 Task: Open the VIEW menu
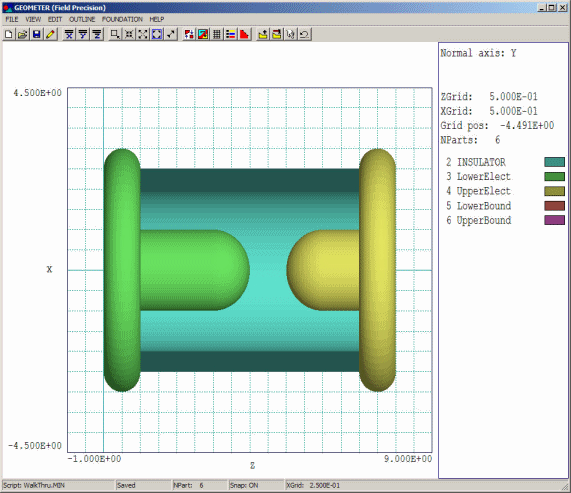click(x=33, y=19)
